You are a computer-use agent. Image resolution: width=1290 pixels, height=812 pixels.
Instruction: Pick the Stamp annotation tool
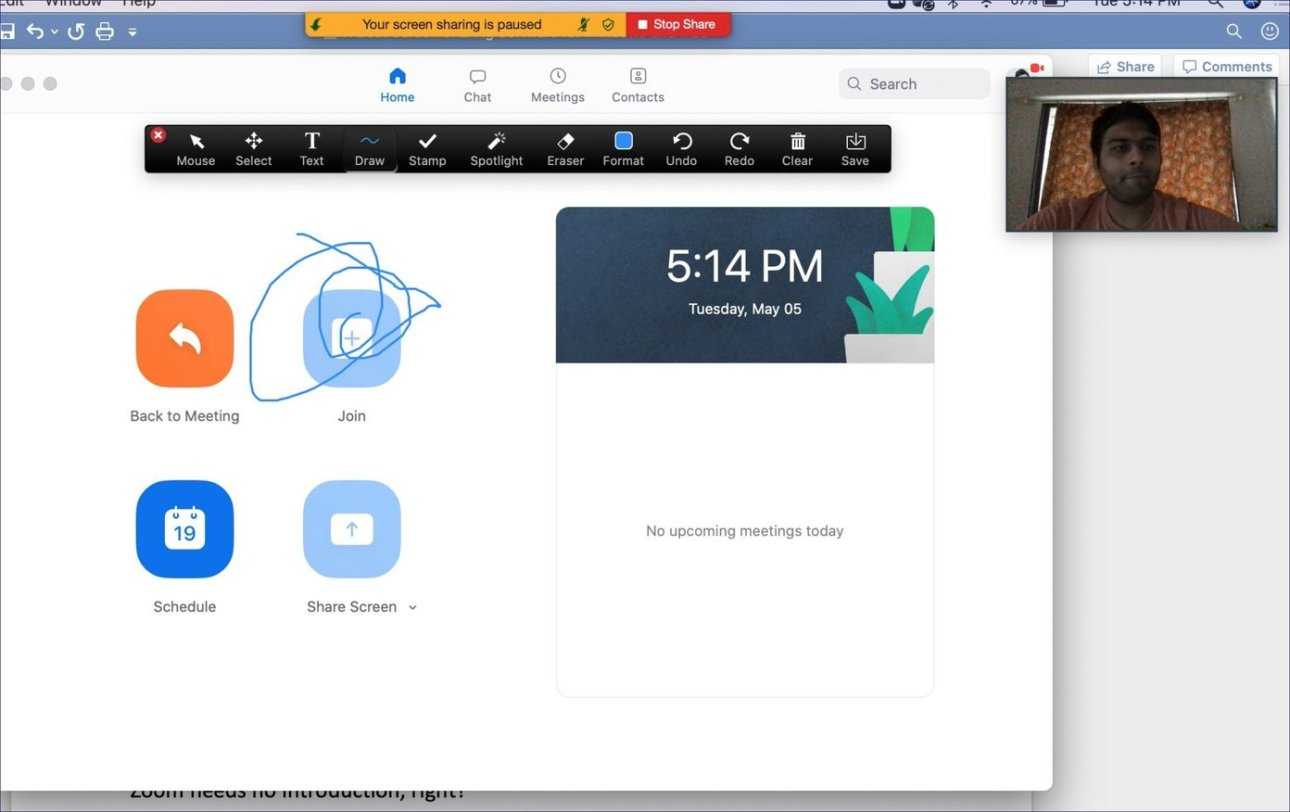427,148
